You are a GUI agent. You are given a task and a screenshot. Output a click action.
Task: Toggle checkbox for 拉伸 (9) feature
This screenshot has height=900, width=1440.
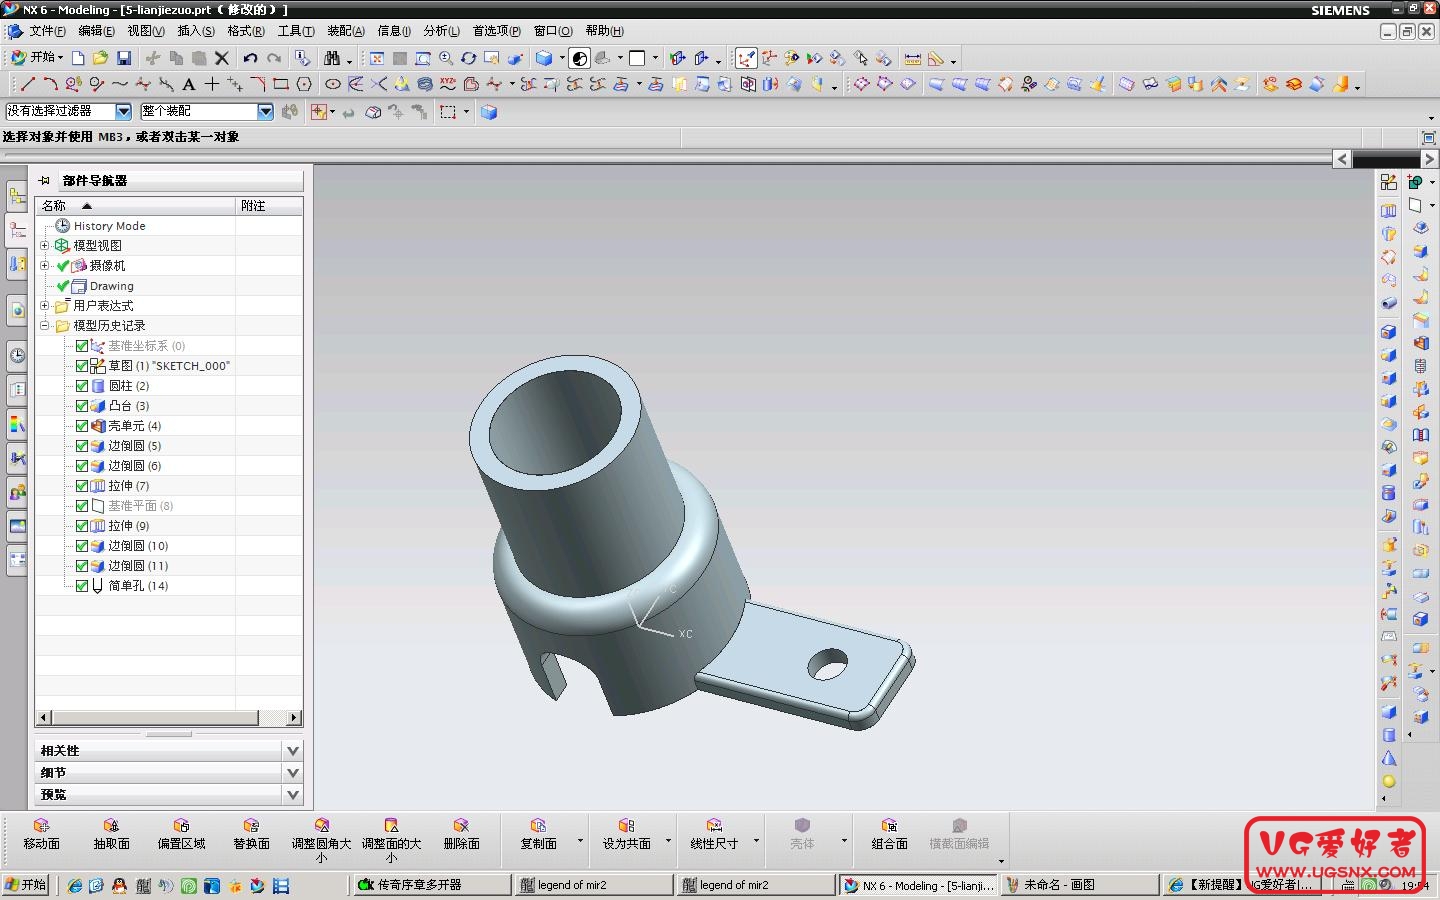pyautogui.click(x=82, y=526)
